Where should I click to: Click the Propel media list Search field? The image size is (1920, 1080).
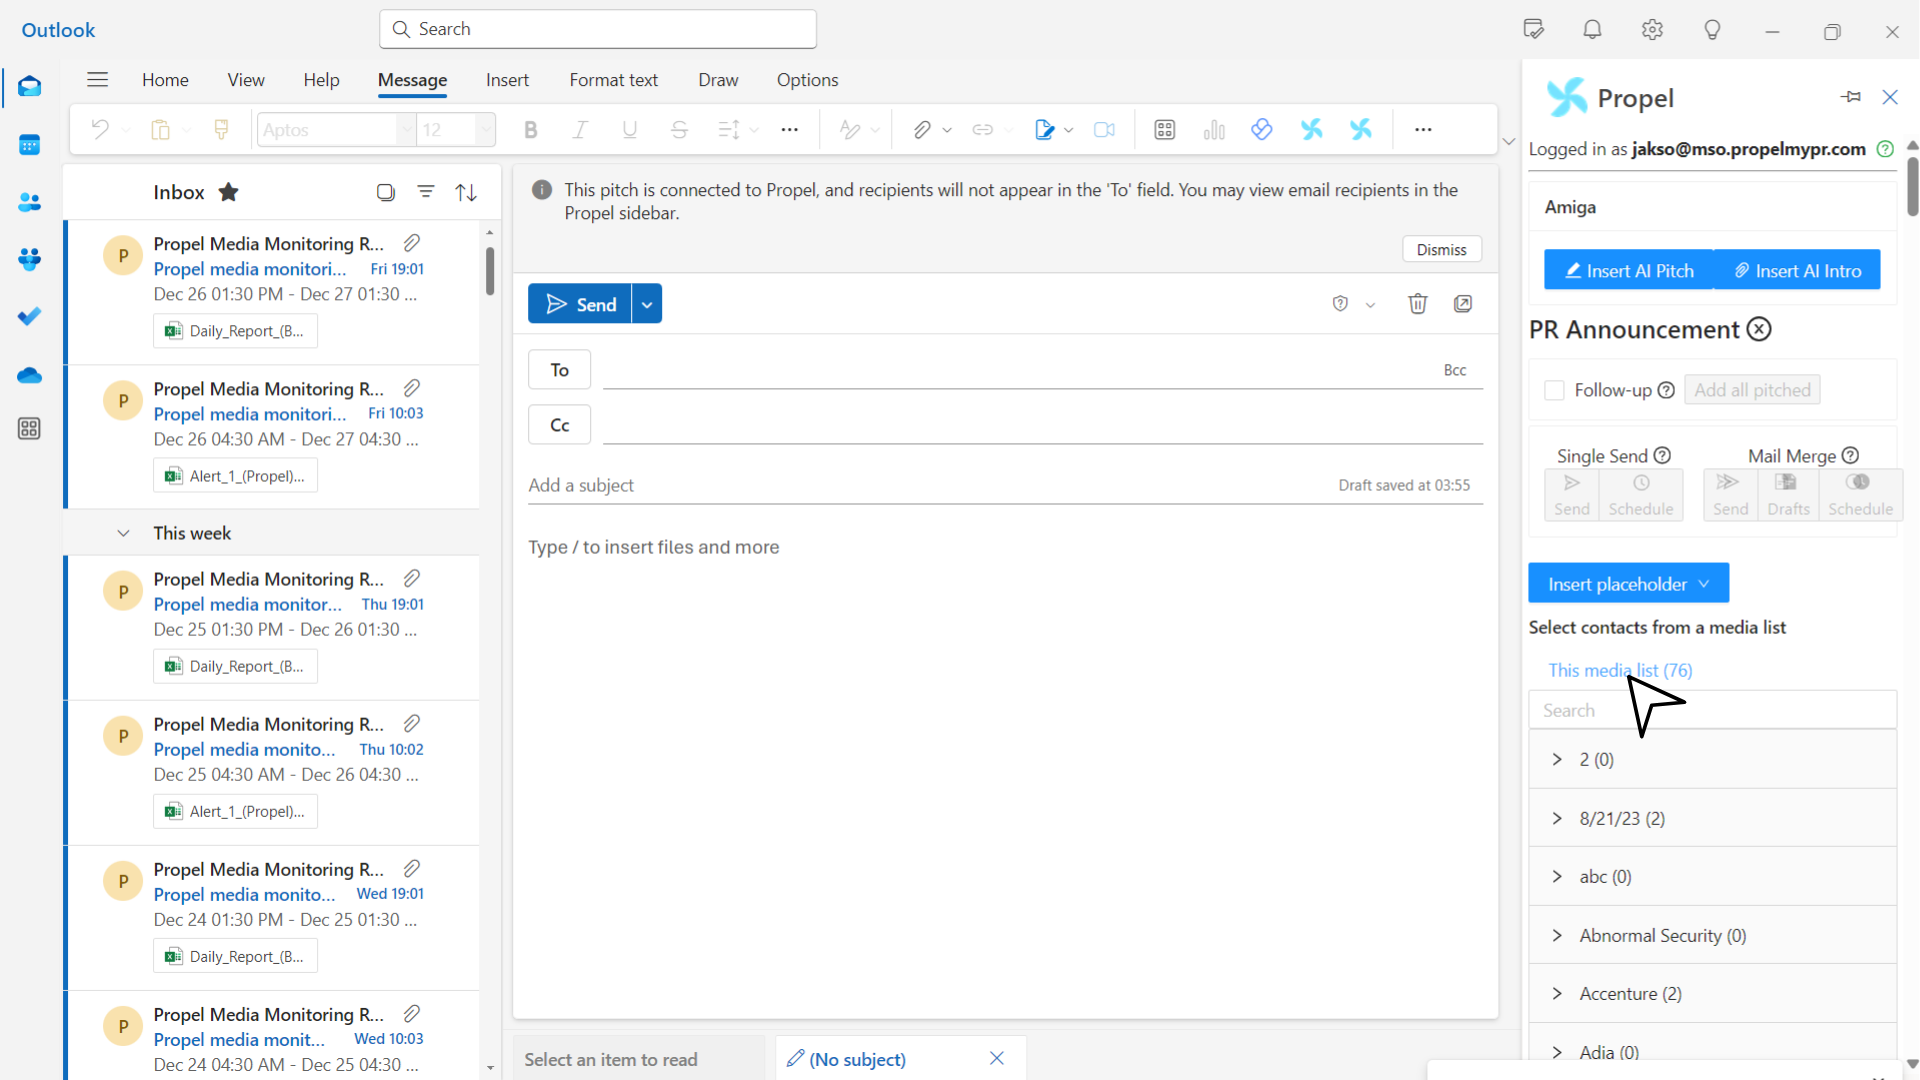pos(1712,710)
